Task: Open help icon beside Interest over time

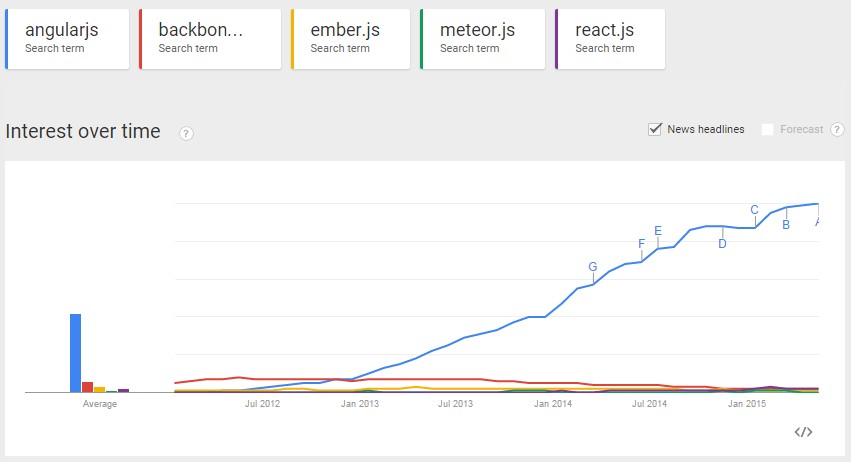Action: (x=186, y=134)
